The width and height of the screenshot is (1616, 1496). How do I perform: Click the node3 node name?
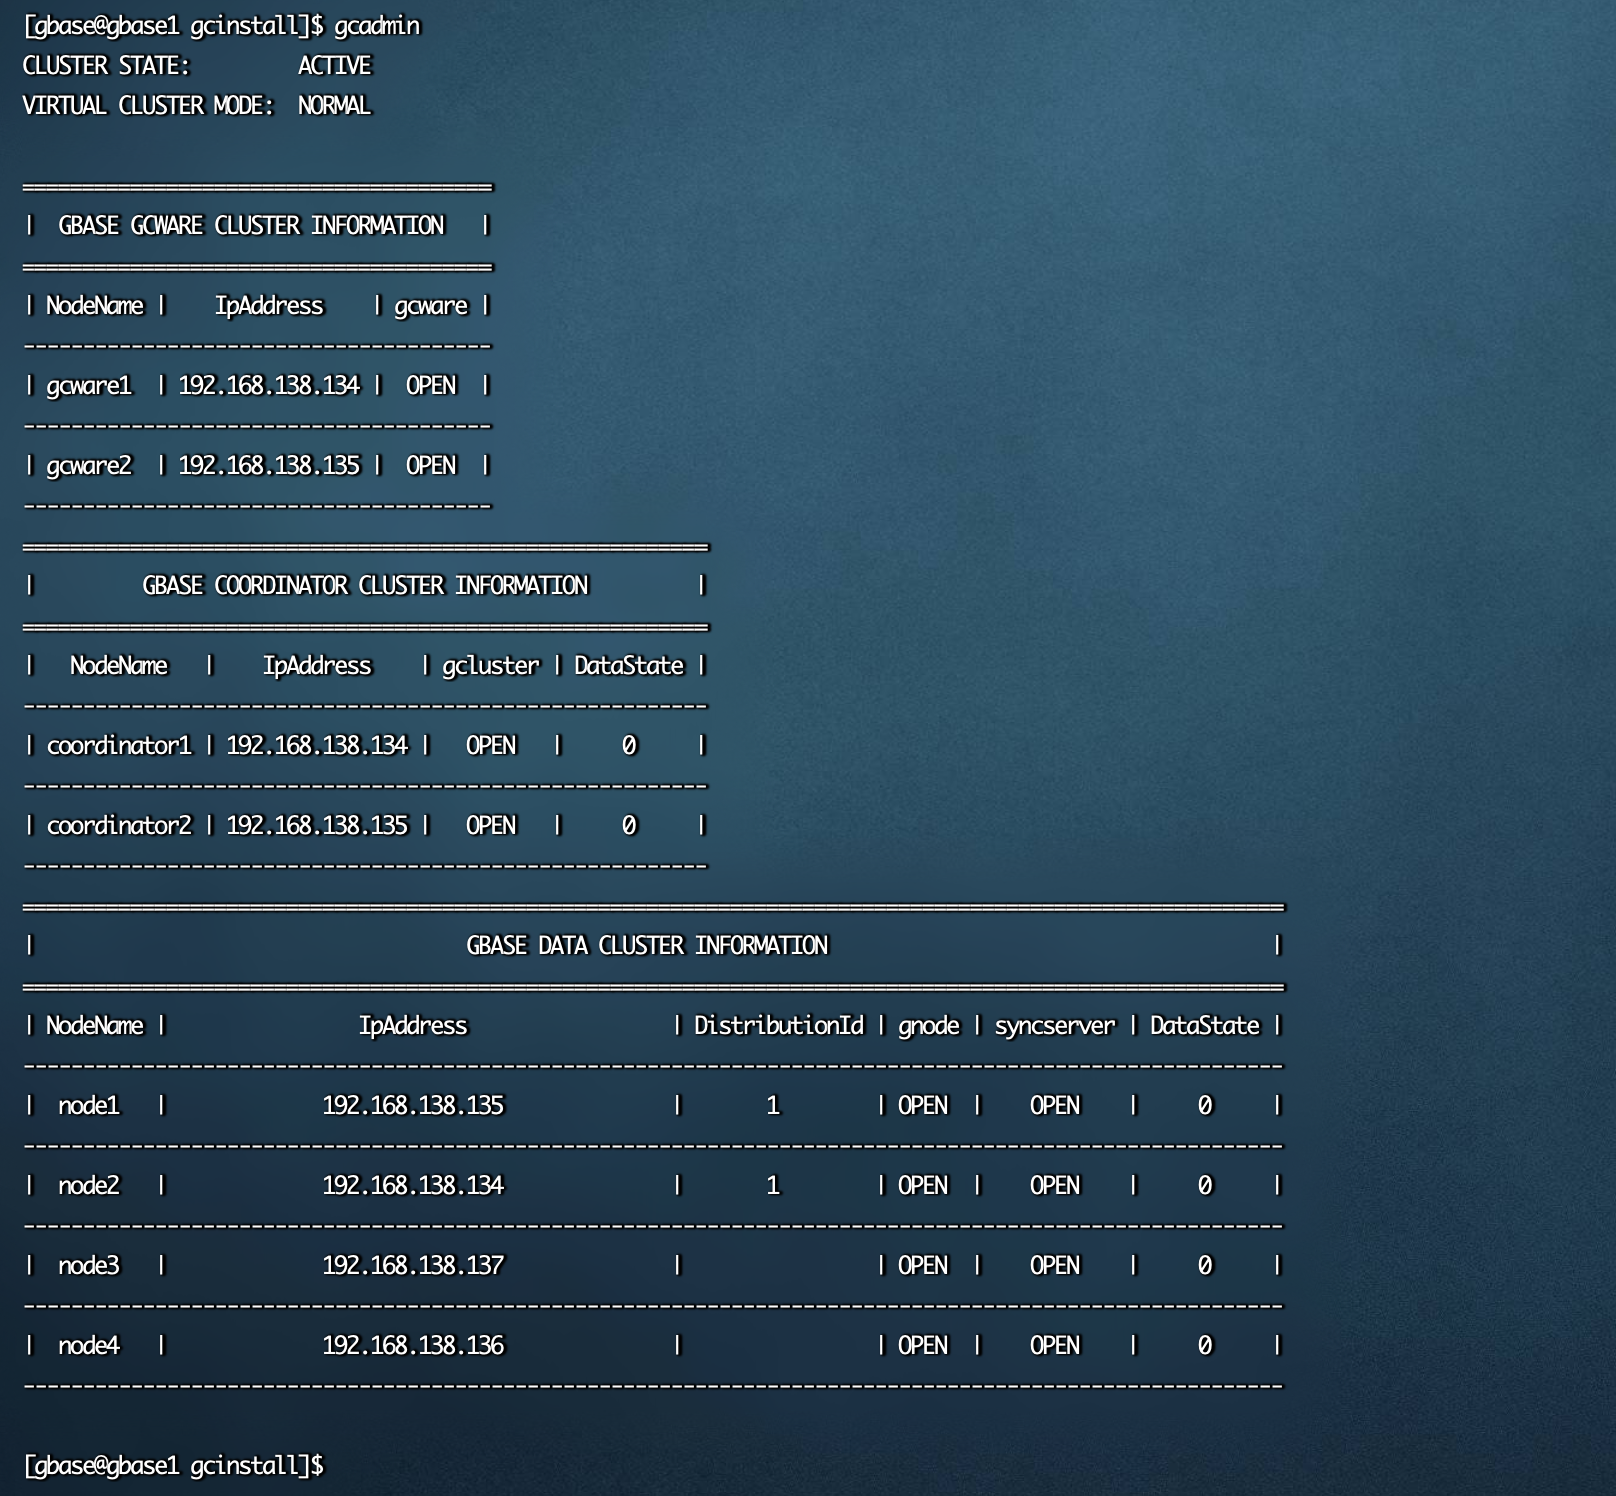(89, 1266)
